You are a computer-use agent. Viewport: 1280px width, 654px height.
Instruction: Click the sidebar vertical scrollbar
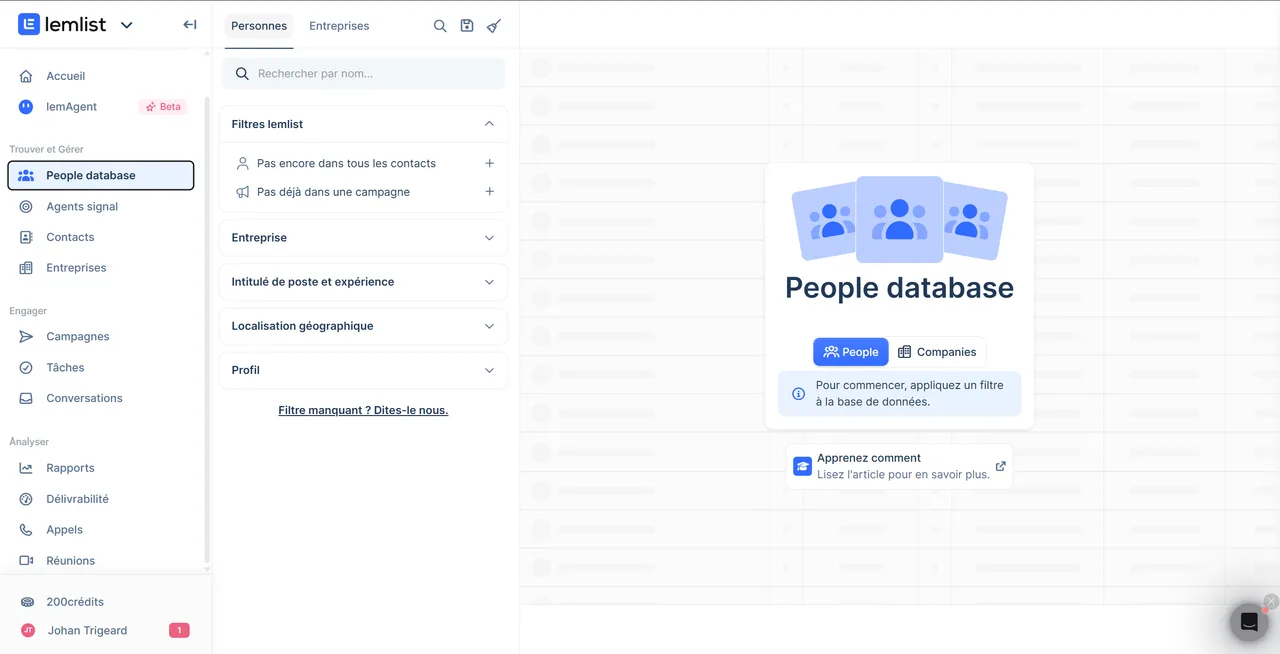[207, 330]
